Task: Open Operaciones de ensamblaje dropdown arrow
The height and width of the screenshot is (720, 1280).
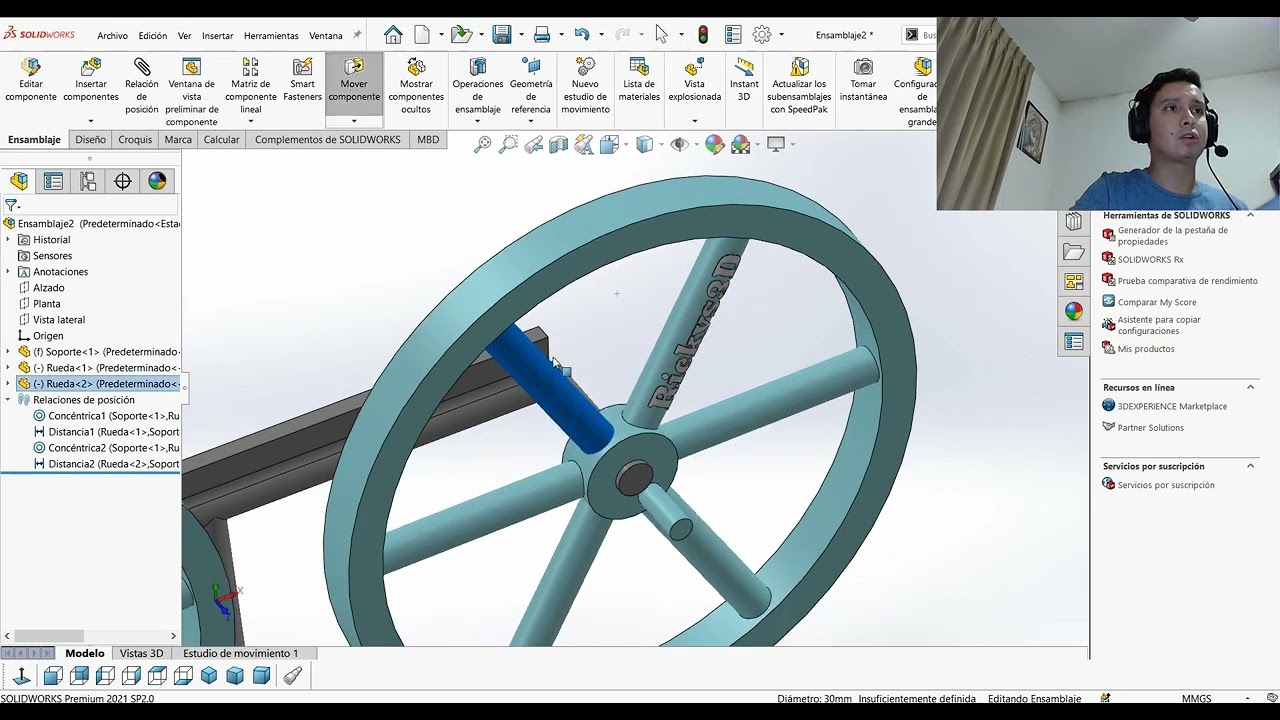Action: tap(478, 121)
